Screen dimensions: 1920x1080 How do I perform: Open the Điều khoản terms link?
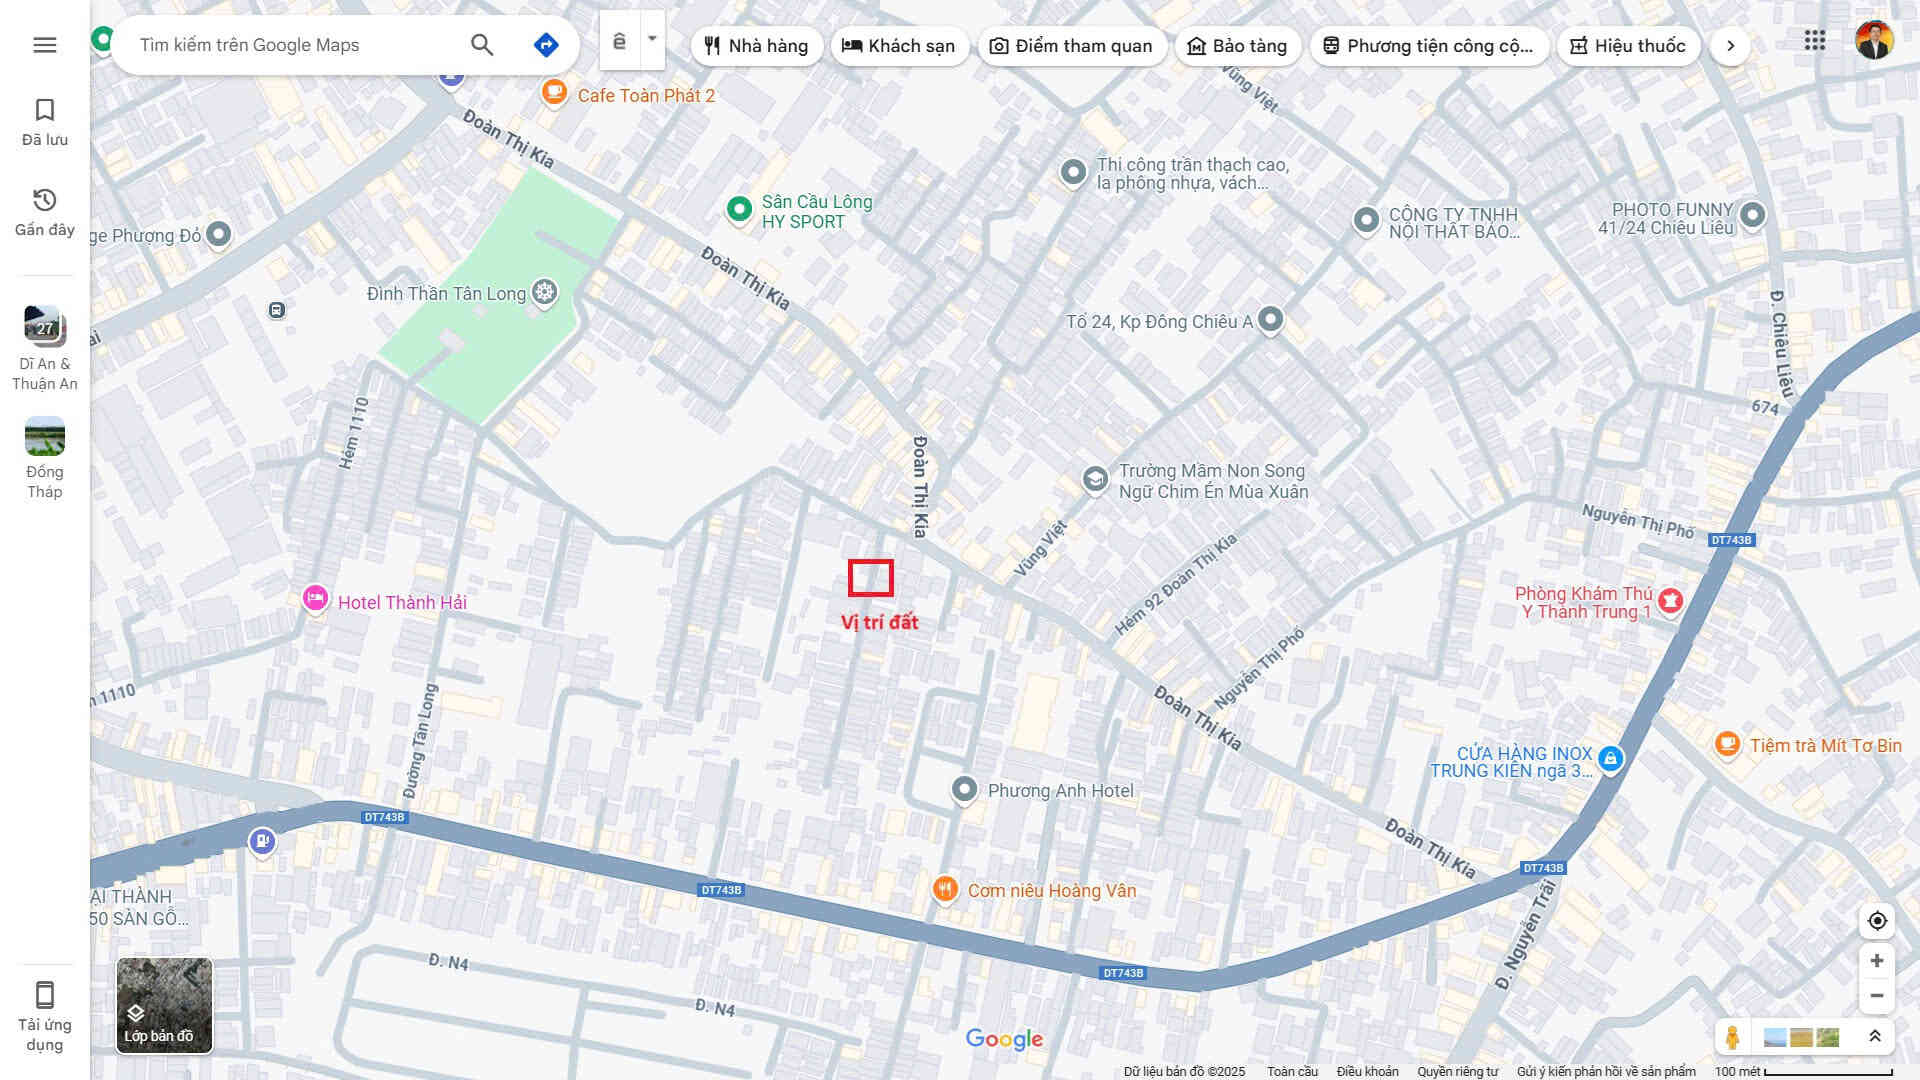pos(1367,1071)
